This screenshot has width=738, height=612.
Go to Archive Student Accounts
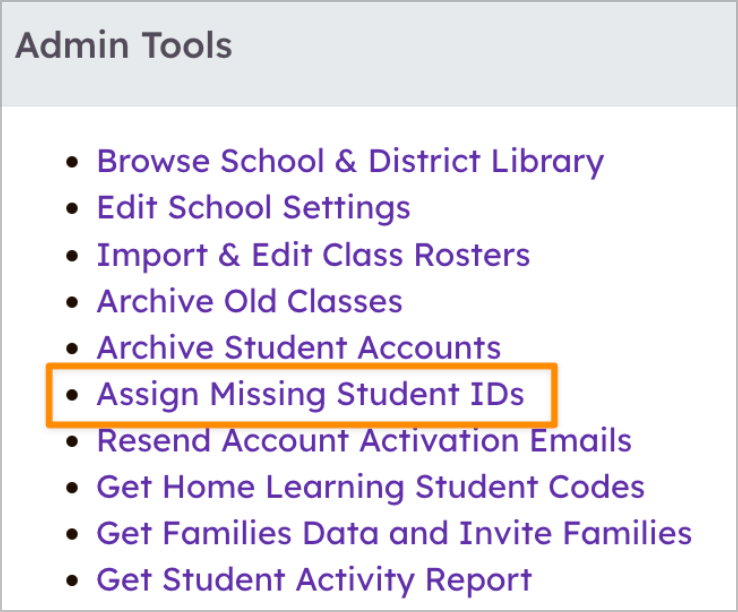click(x=298, y=348)
